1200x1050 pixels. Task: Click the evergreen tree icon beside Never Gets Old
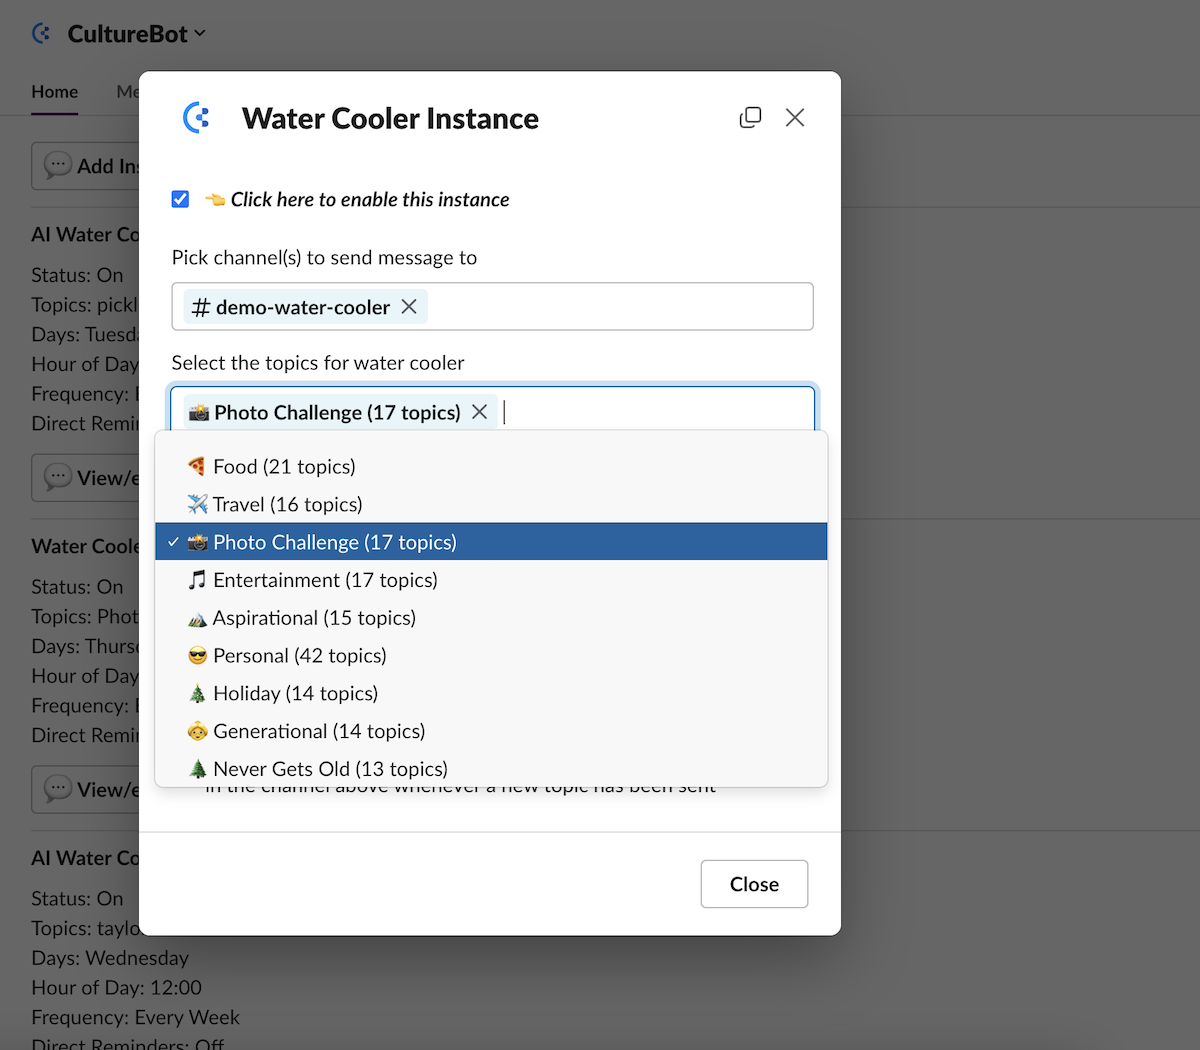click(197, 769)
